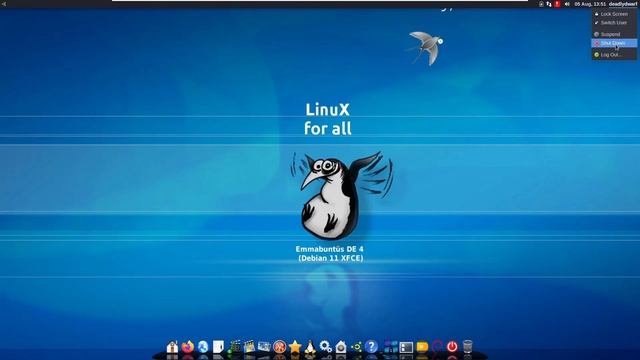This screenshot has height=360, width=640.
Task: Open the photo viewer dock icon
Action: tap(264, 347)
